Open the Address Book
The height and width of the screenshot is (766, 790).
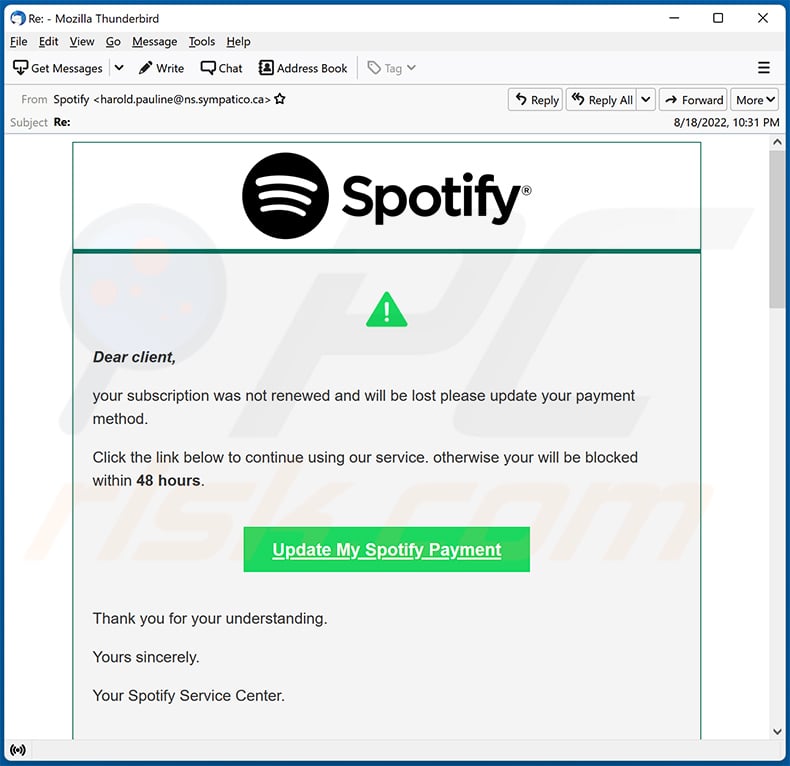[303, 68]
